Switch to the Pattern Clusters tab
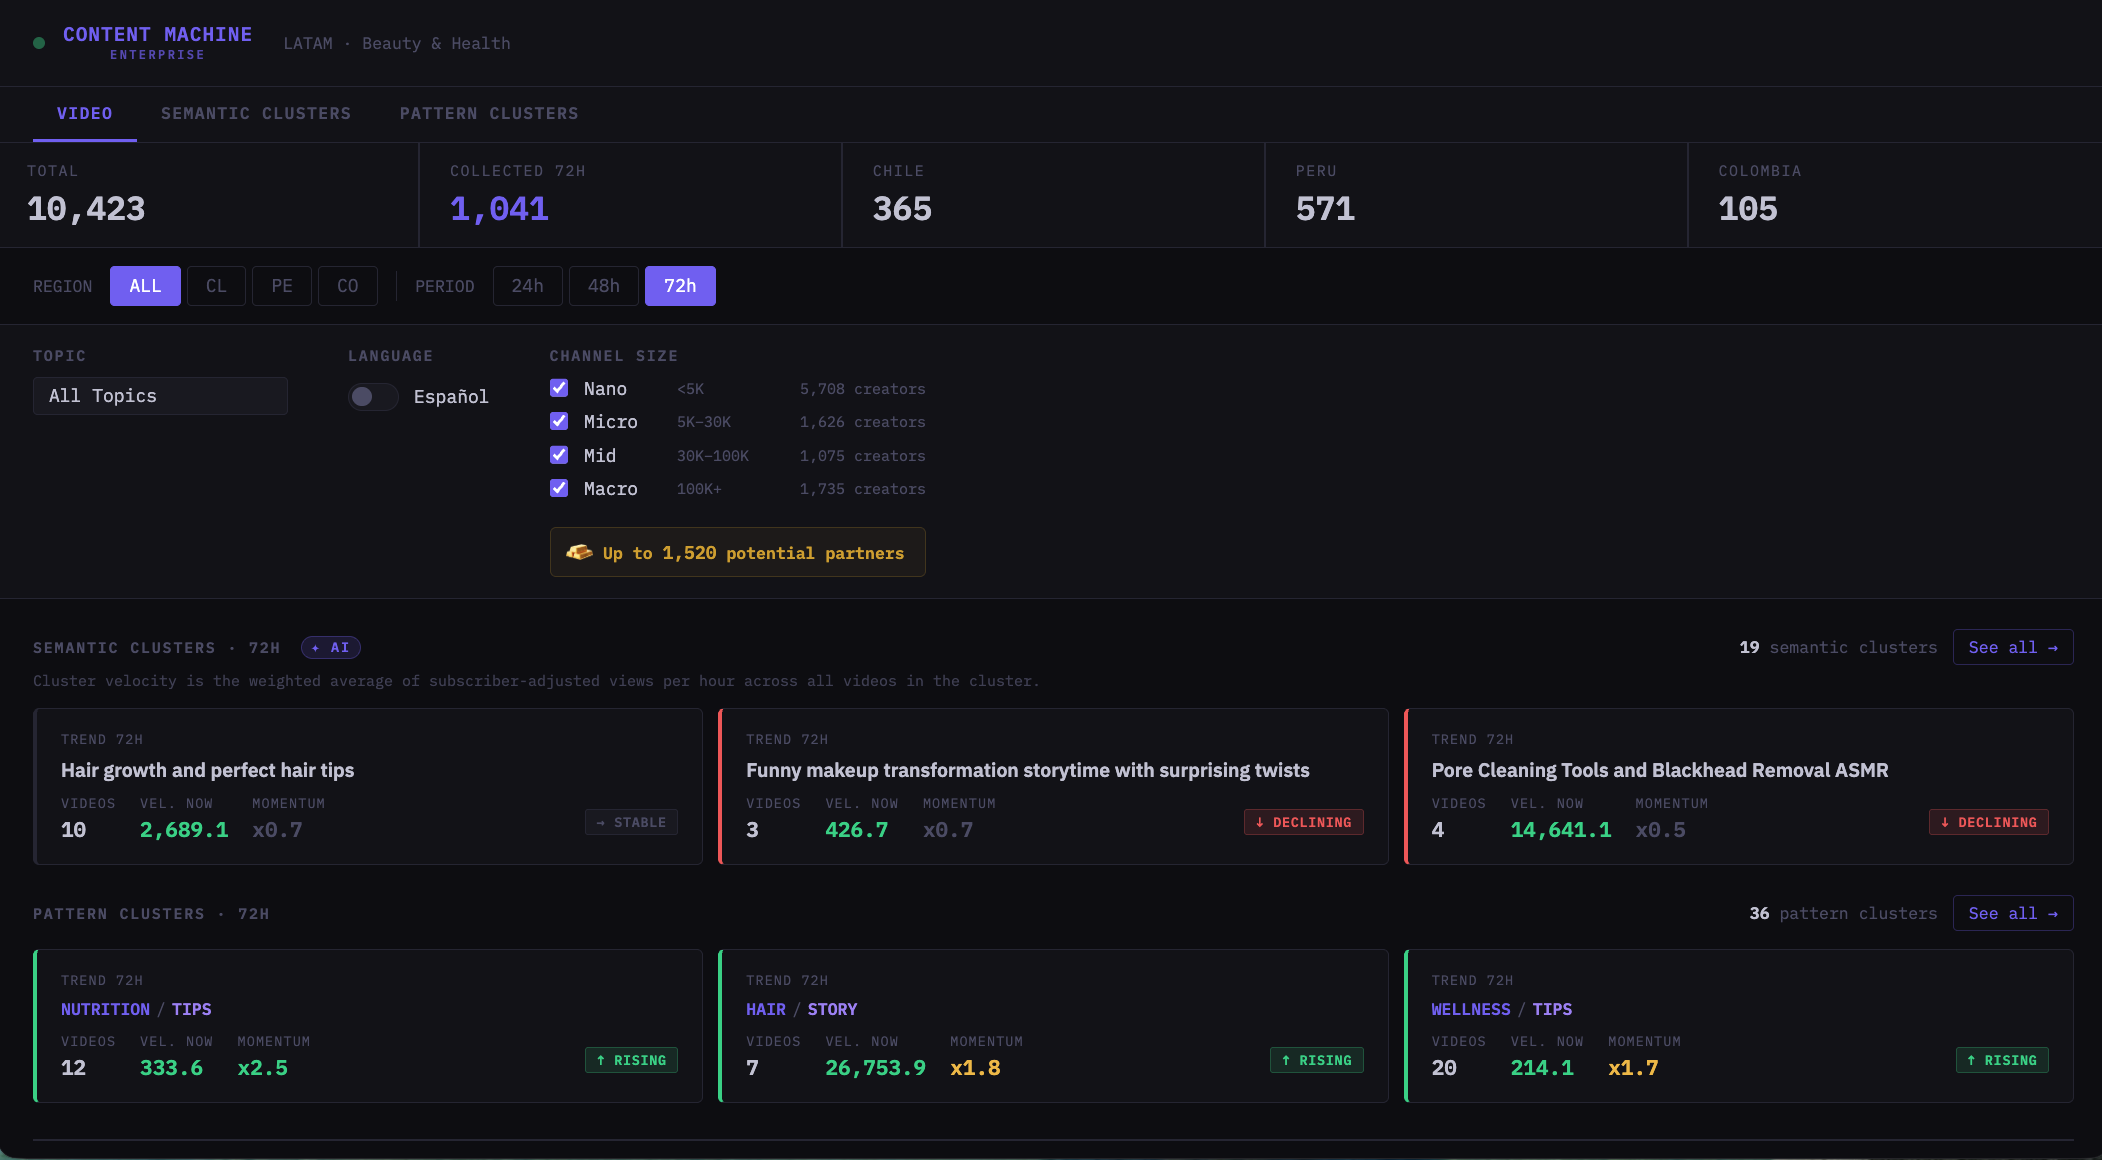The image size is (2102, 1160). pos(489,114)
